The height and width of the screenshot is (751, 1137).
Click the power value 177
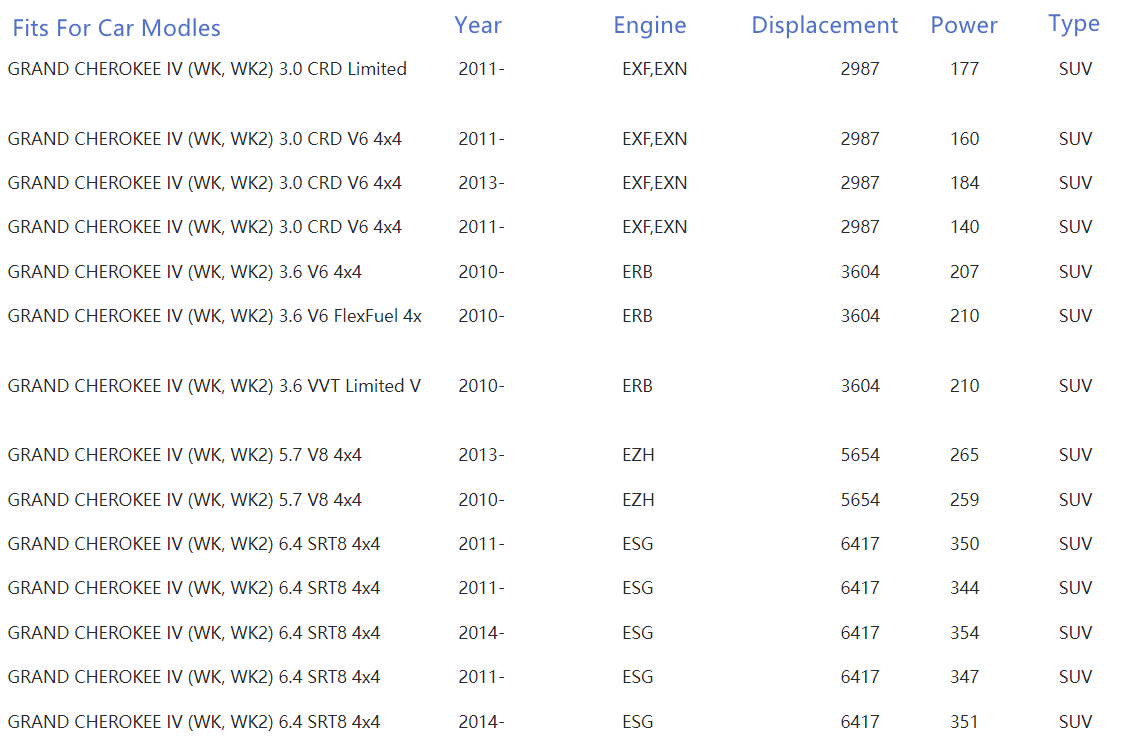pos(964,69)
